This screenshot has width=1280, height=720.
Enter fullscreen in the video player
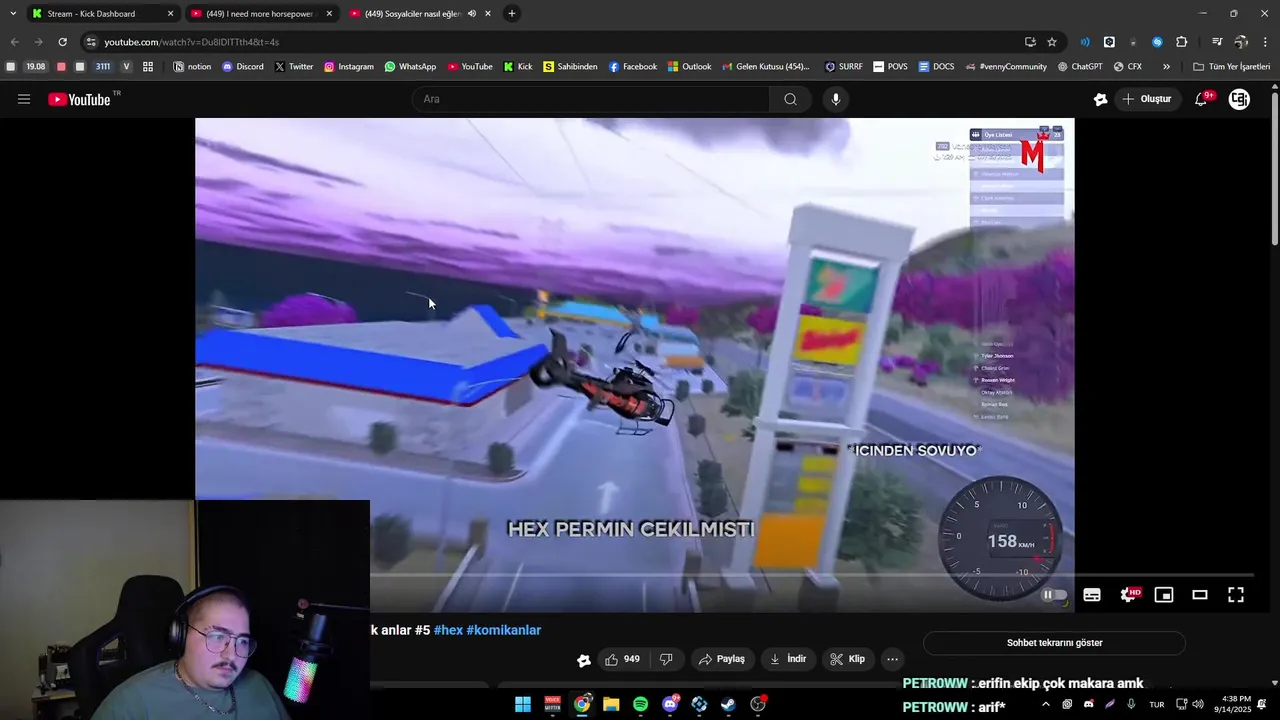coord(1236,595)
